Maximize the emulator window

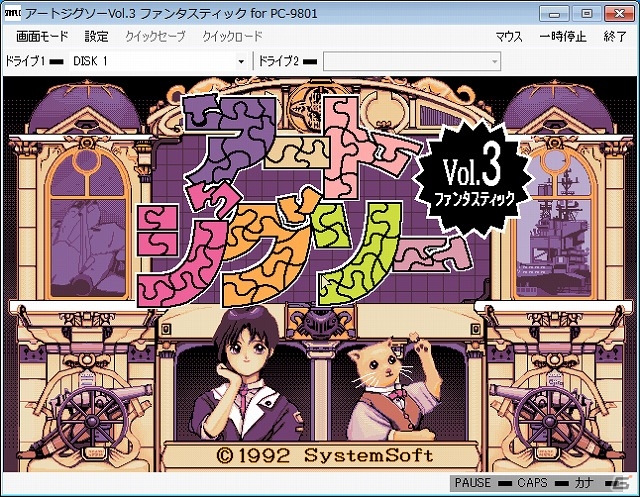pos(586,14)
